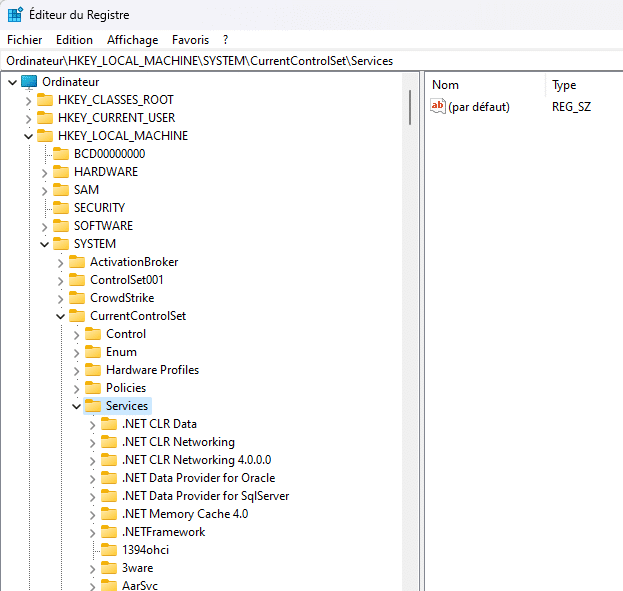Image resolution: width=623 pixels, height=591 pixels.
Task: Click the CrowdStrike folder icon
Action: [x=77, y=298]
